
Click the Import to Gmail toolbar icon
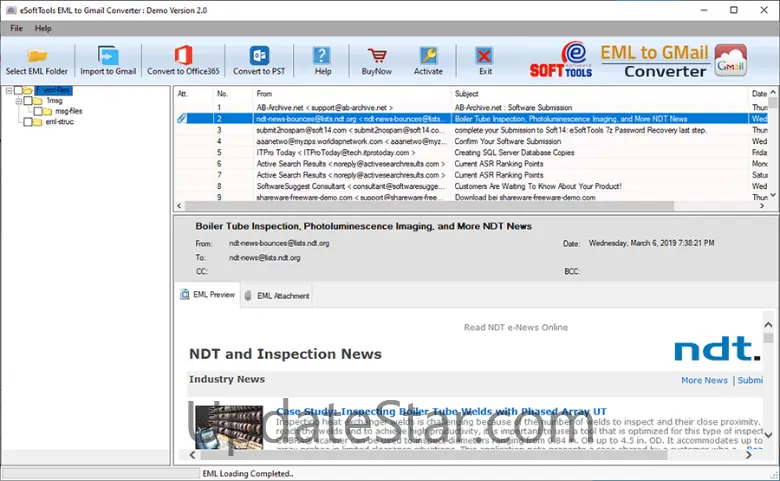108,55
